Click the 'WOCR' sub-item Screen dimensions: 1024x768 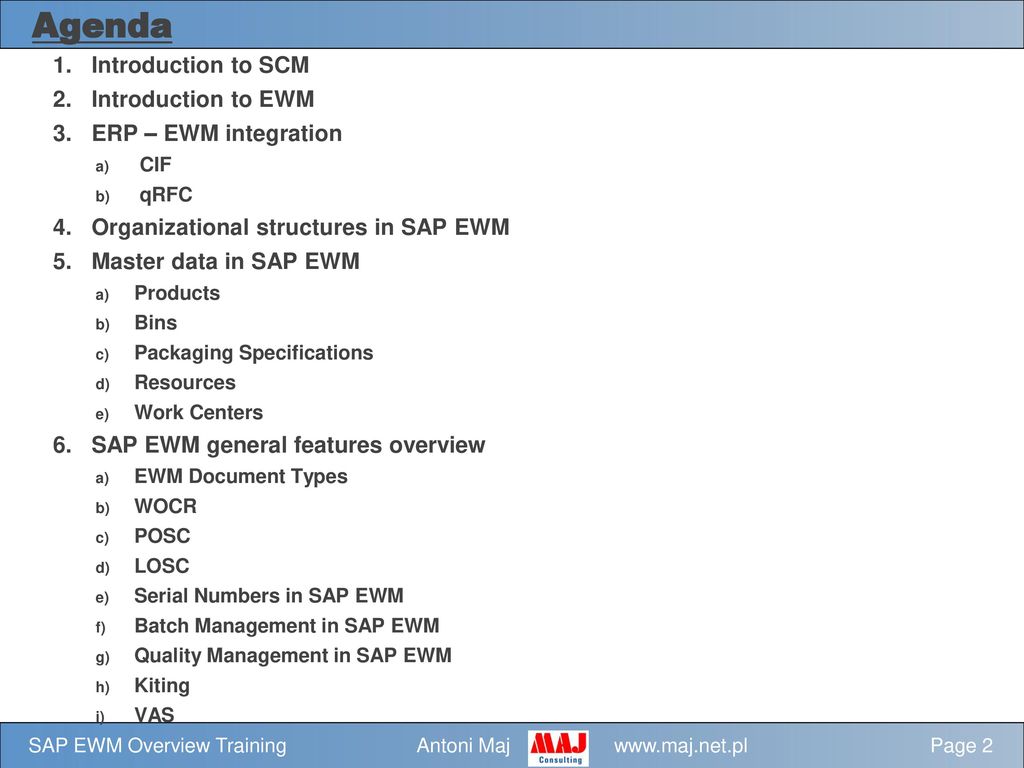[x=165, y=506]
